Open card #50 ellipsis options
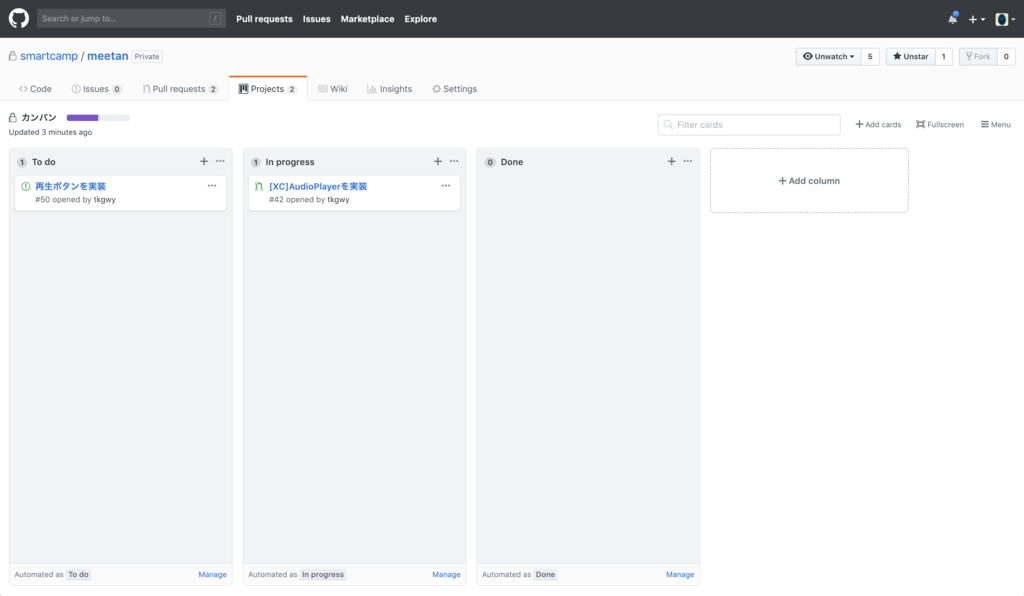This screenshot has height=596, width=1024. (212, 185)
